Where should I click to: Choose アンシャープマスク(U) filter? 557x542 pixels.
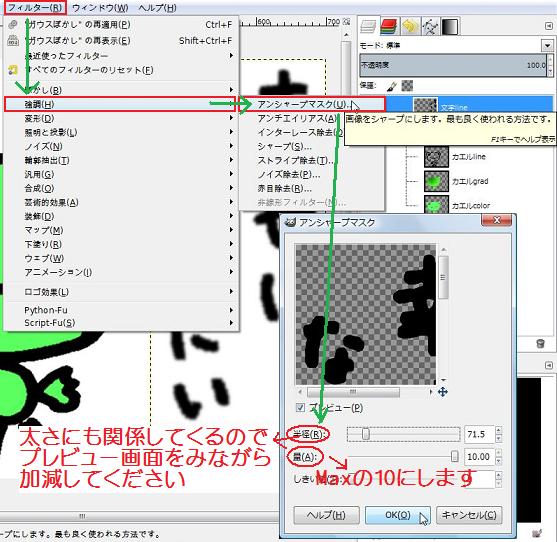(x=313, y=104)
